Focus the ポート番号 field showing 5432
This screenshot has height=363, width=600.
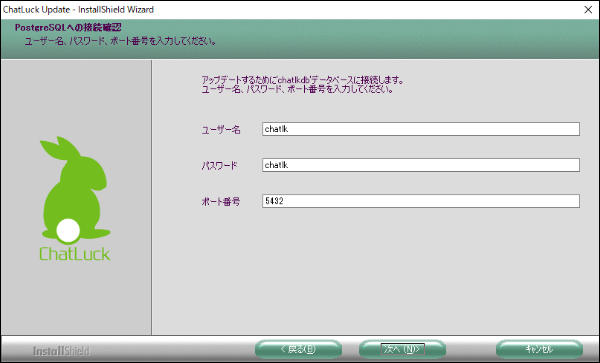[421, 201]
